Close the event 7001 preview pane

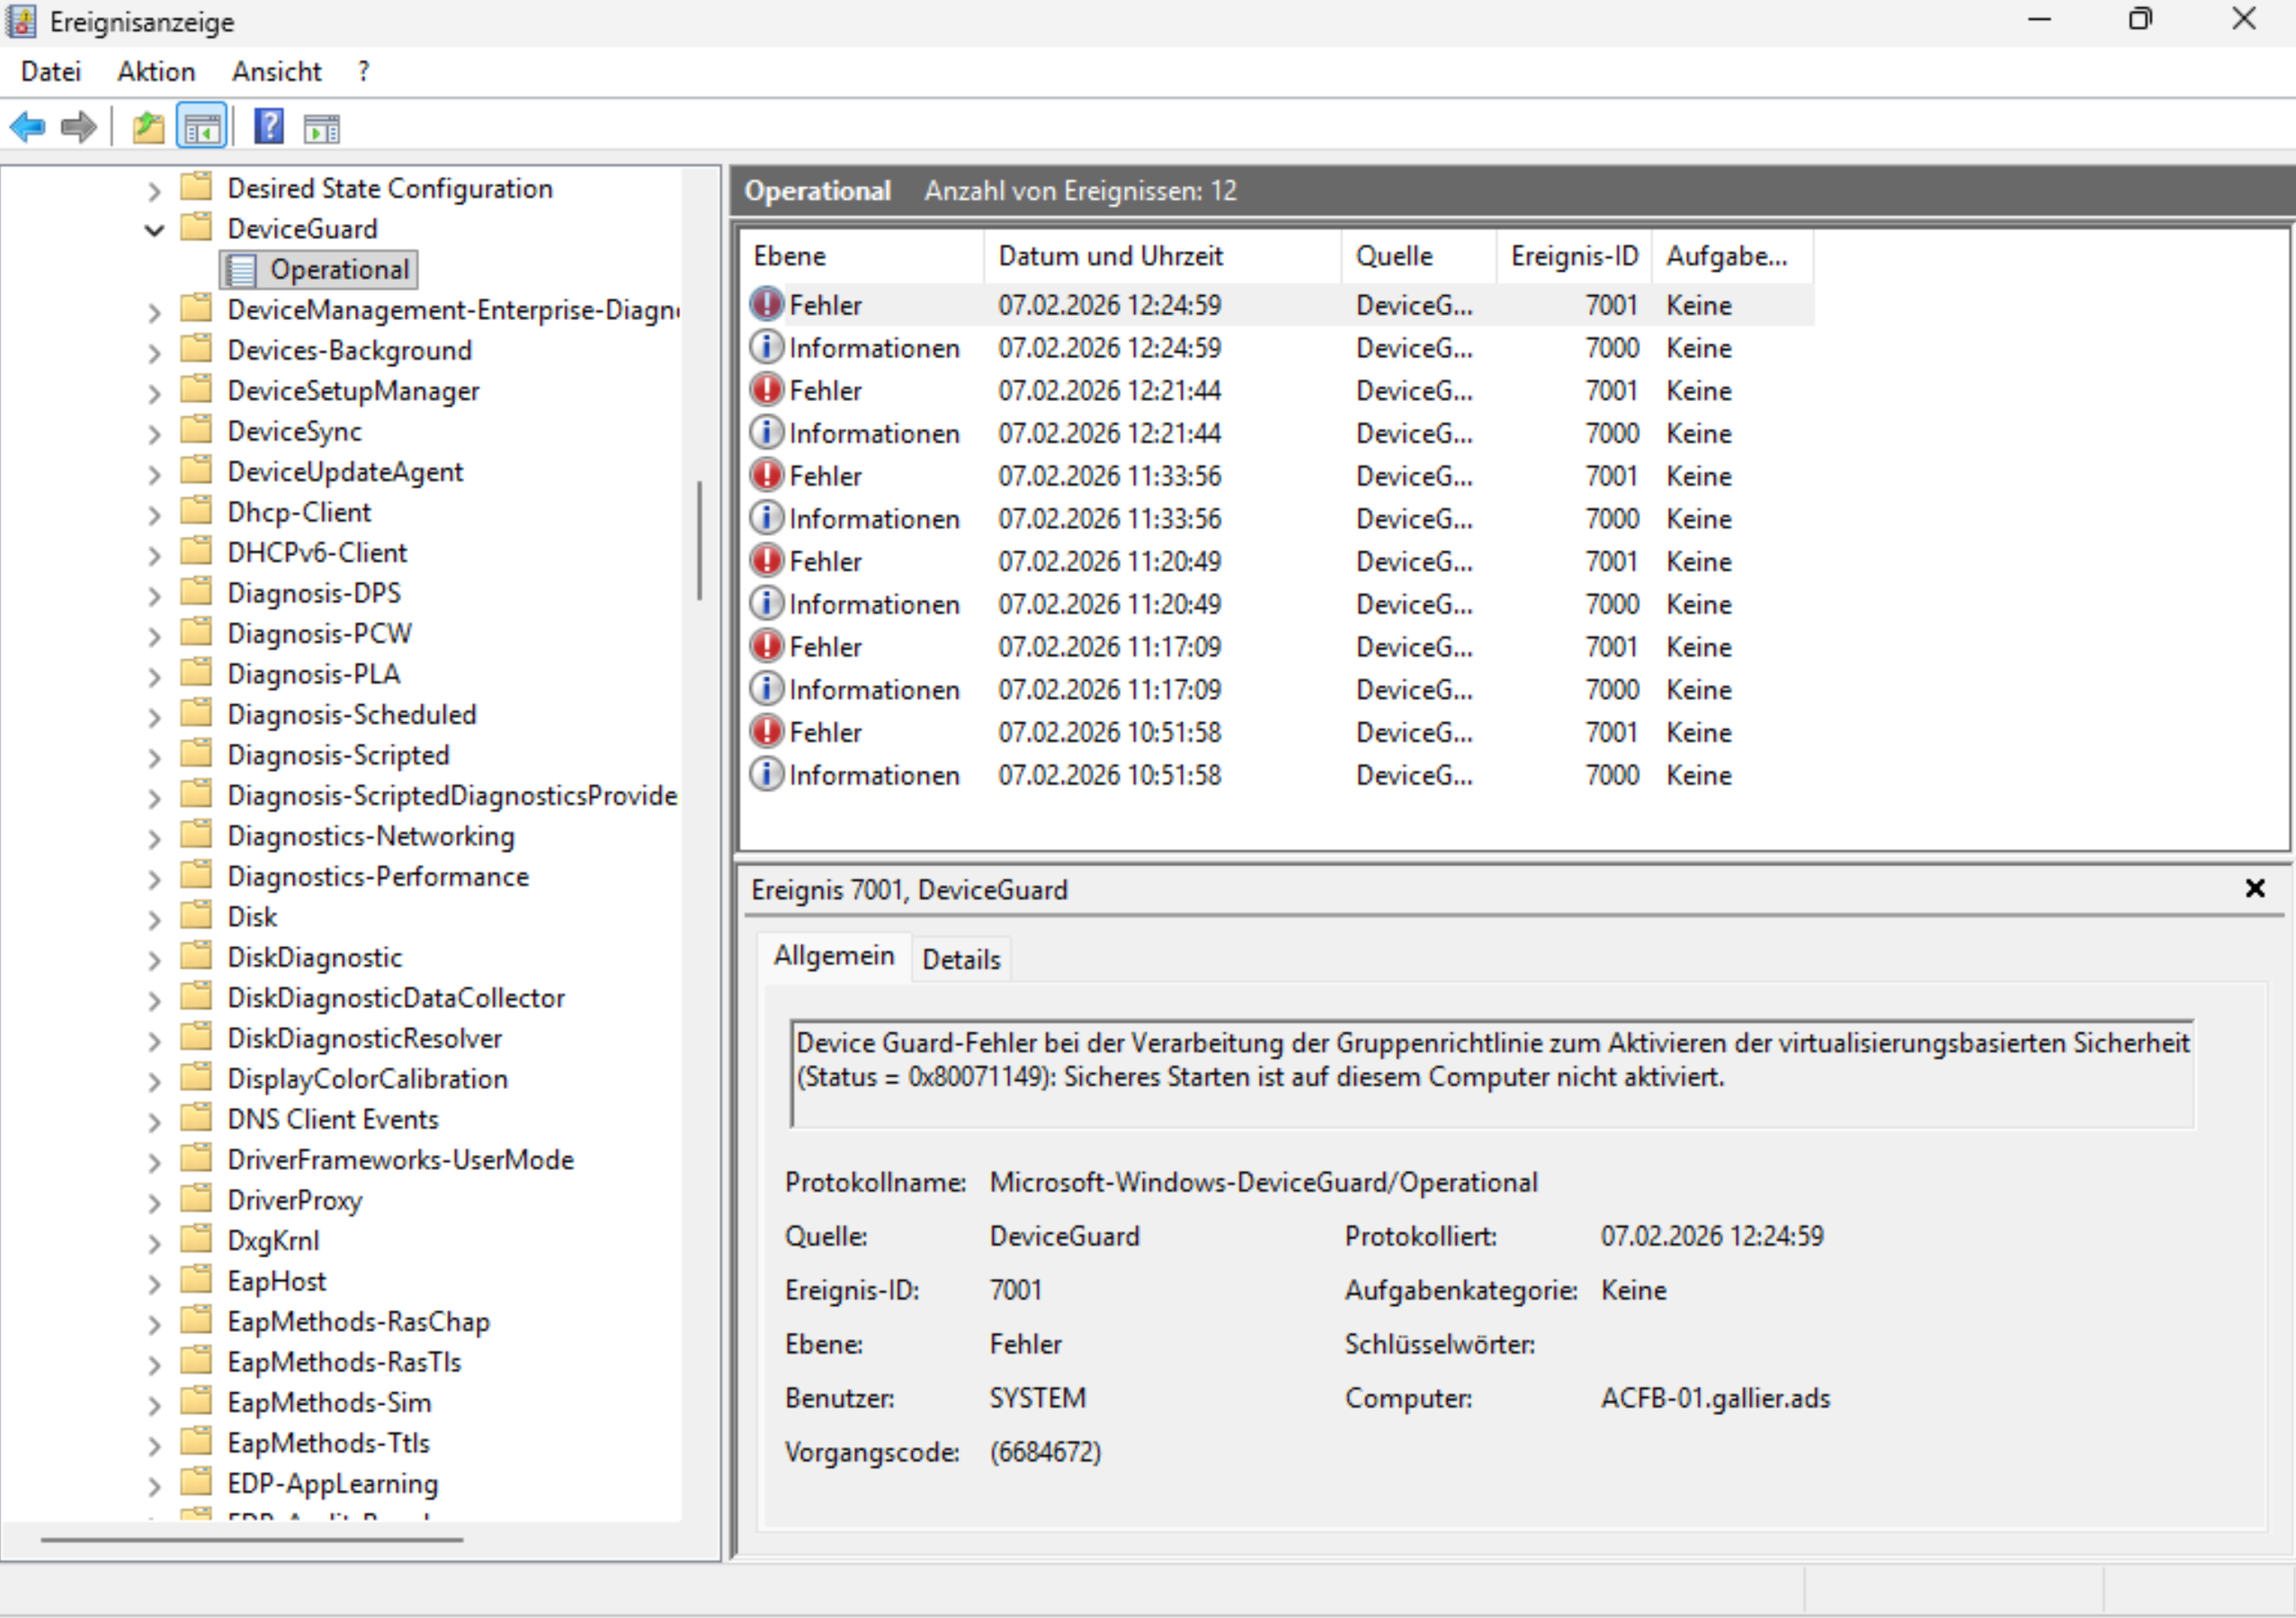pos(2254,888)
